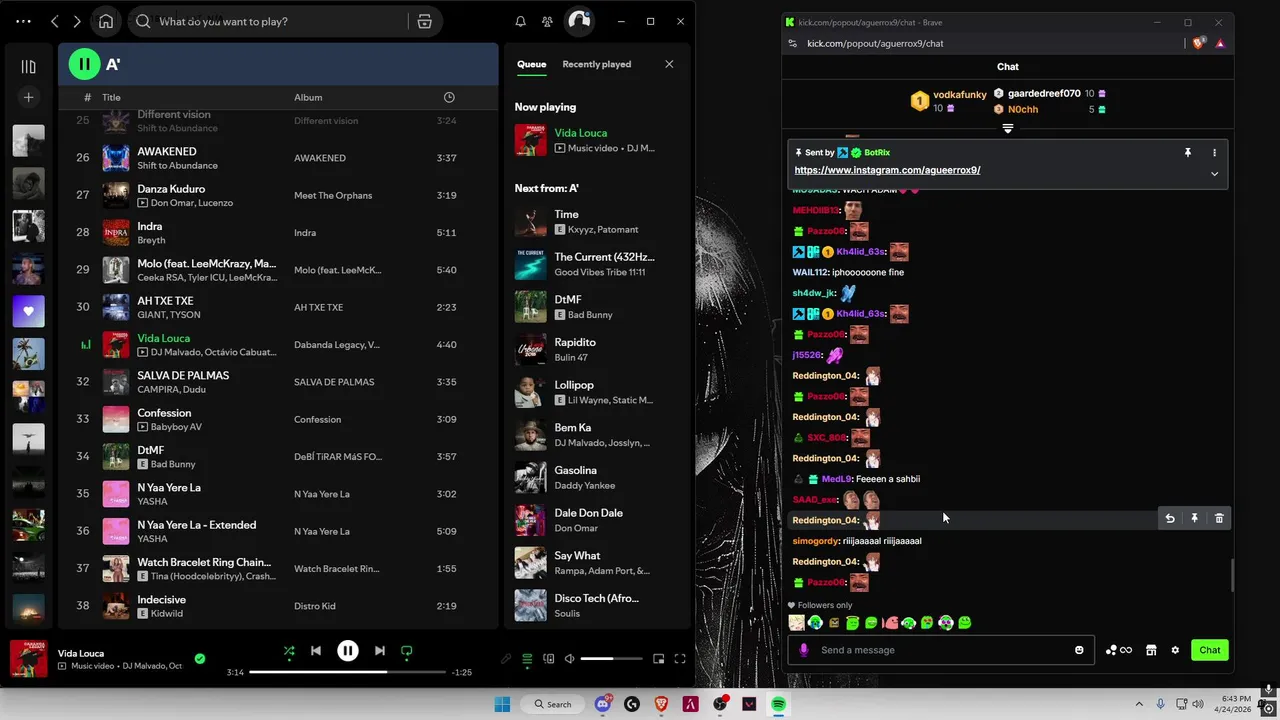Open Spotify three-dots main menu
Viewport: 1280px width, 720px height.
(24, 21)
